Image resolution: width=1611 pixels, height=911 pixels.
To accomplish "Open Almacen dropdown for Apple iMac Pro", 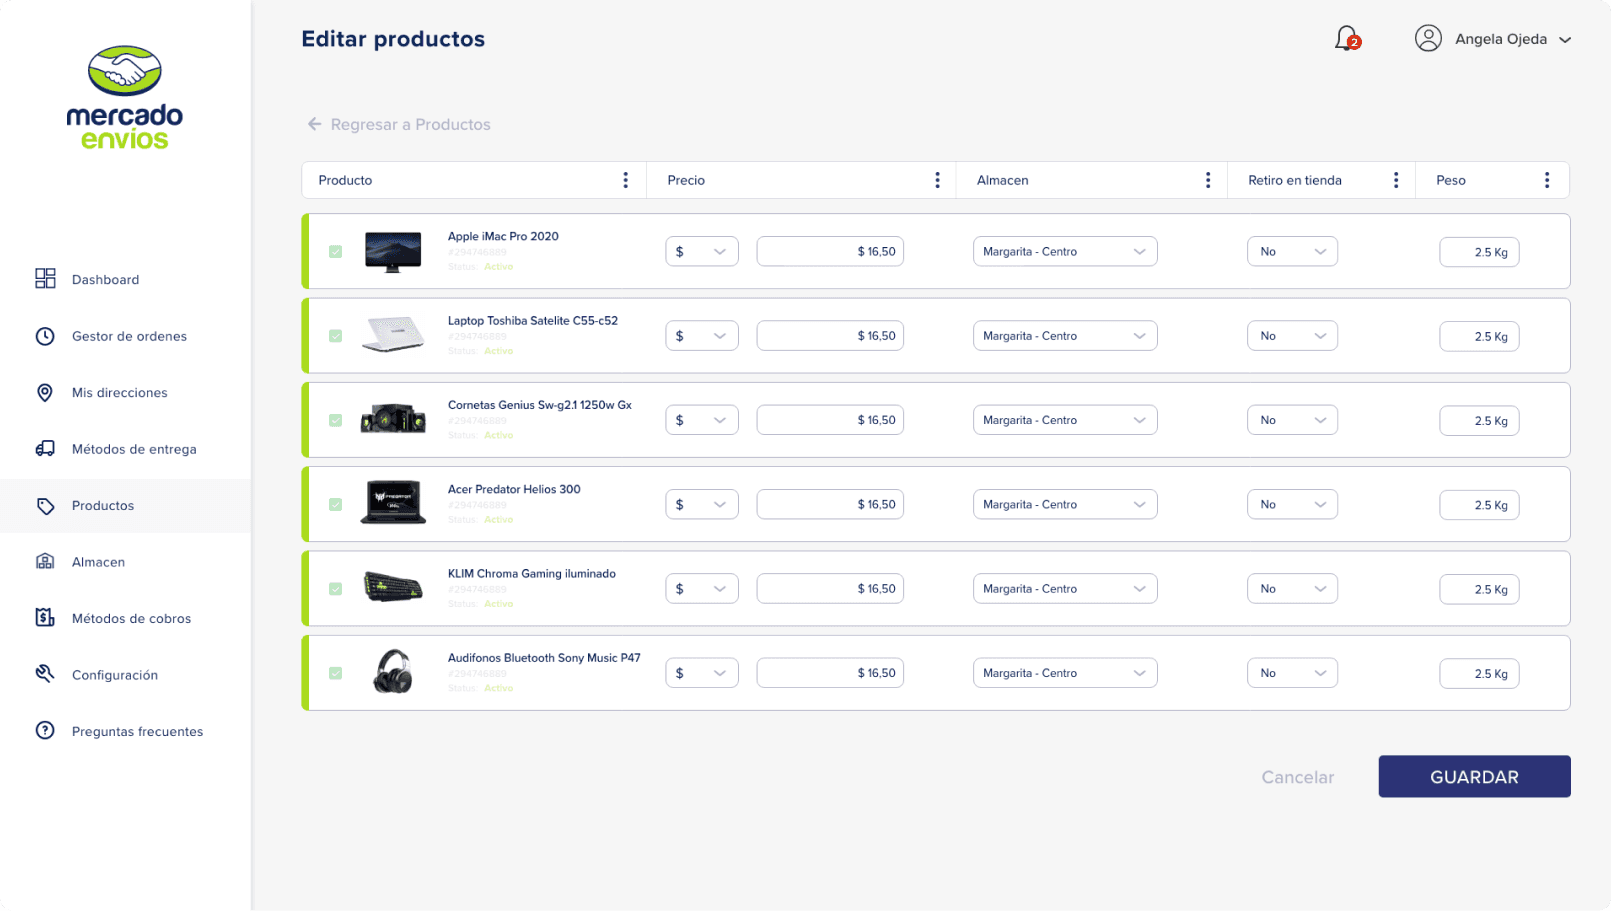I will 1065,251.
